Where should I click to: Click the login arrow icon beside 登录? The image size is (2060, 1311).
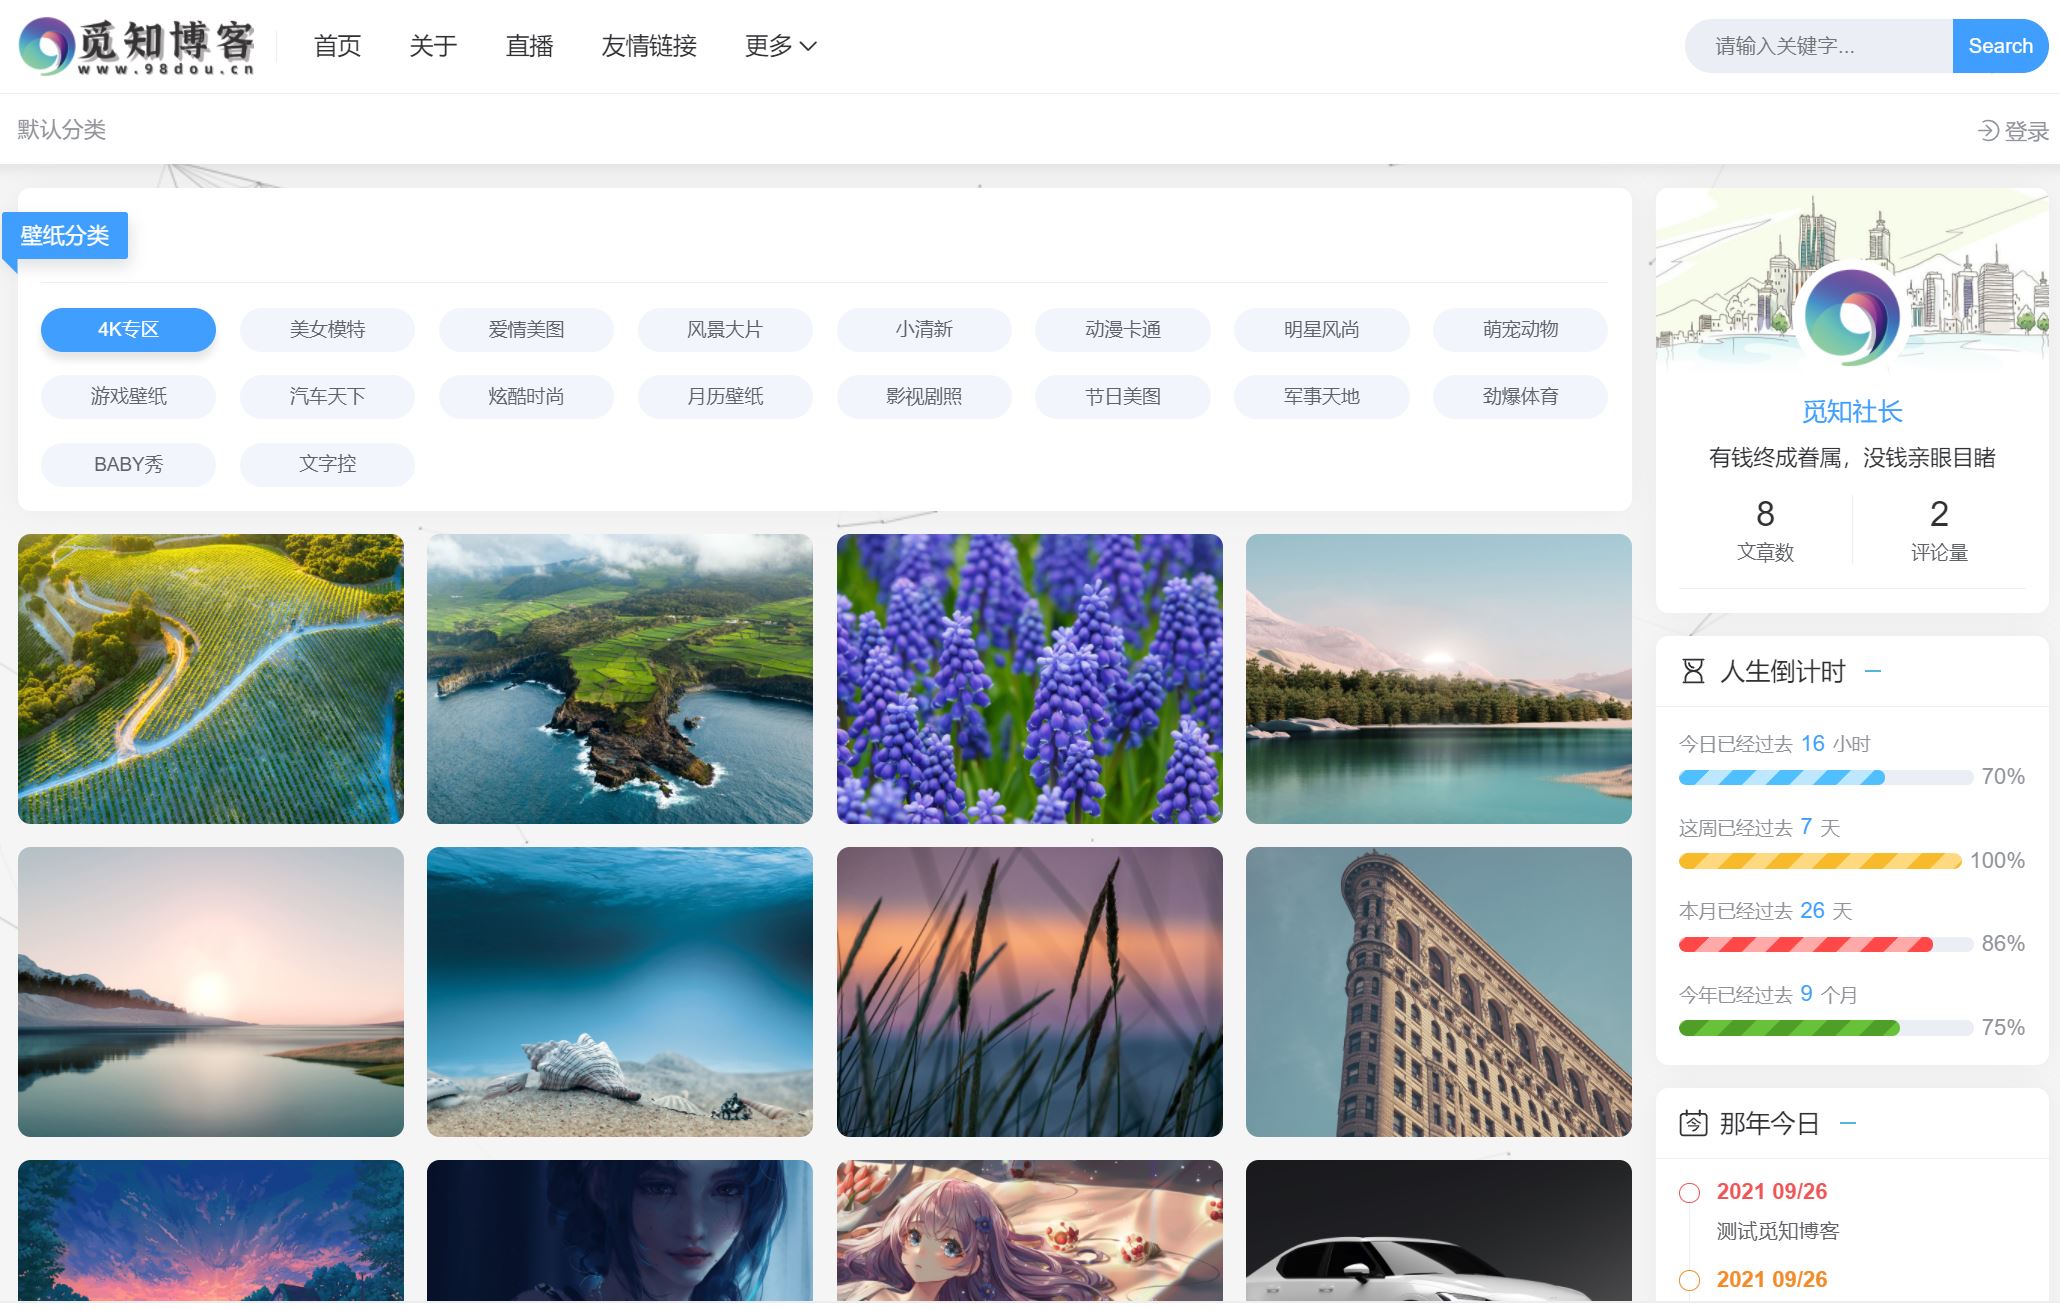tap(1988, 131)
